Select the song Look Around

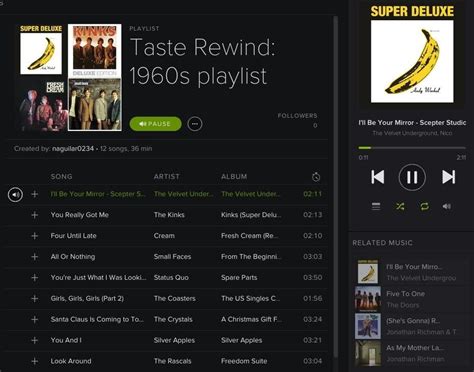click(71, 361)
